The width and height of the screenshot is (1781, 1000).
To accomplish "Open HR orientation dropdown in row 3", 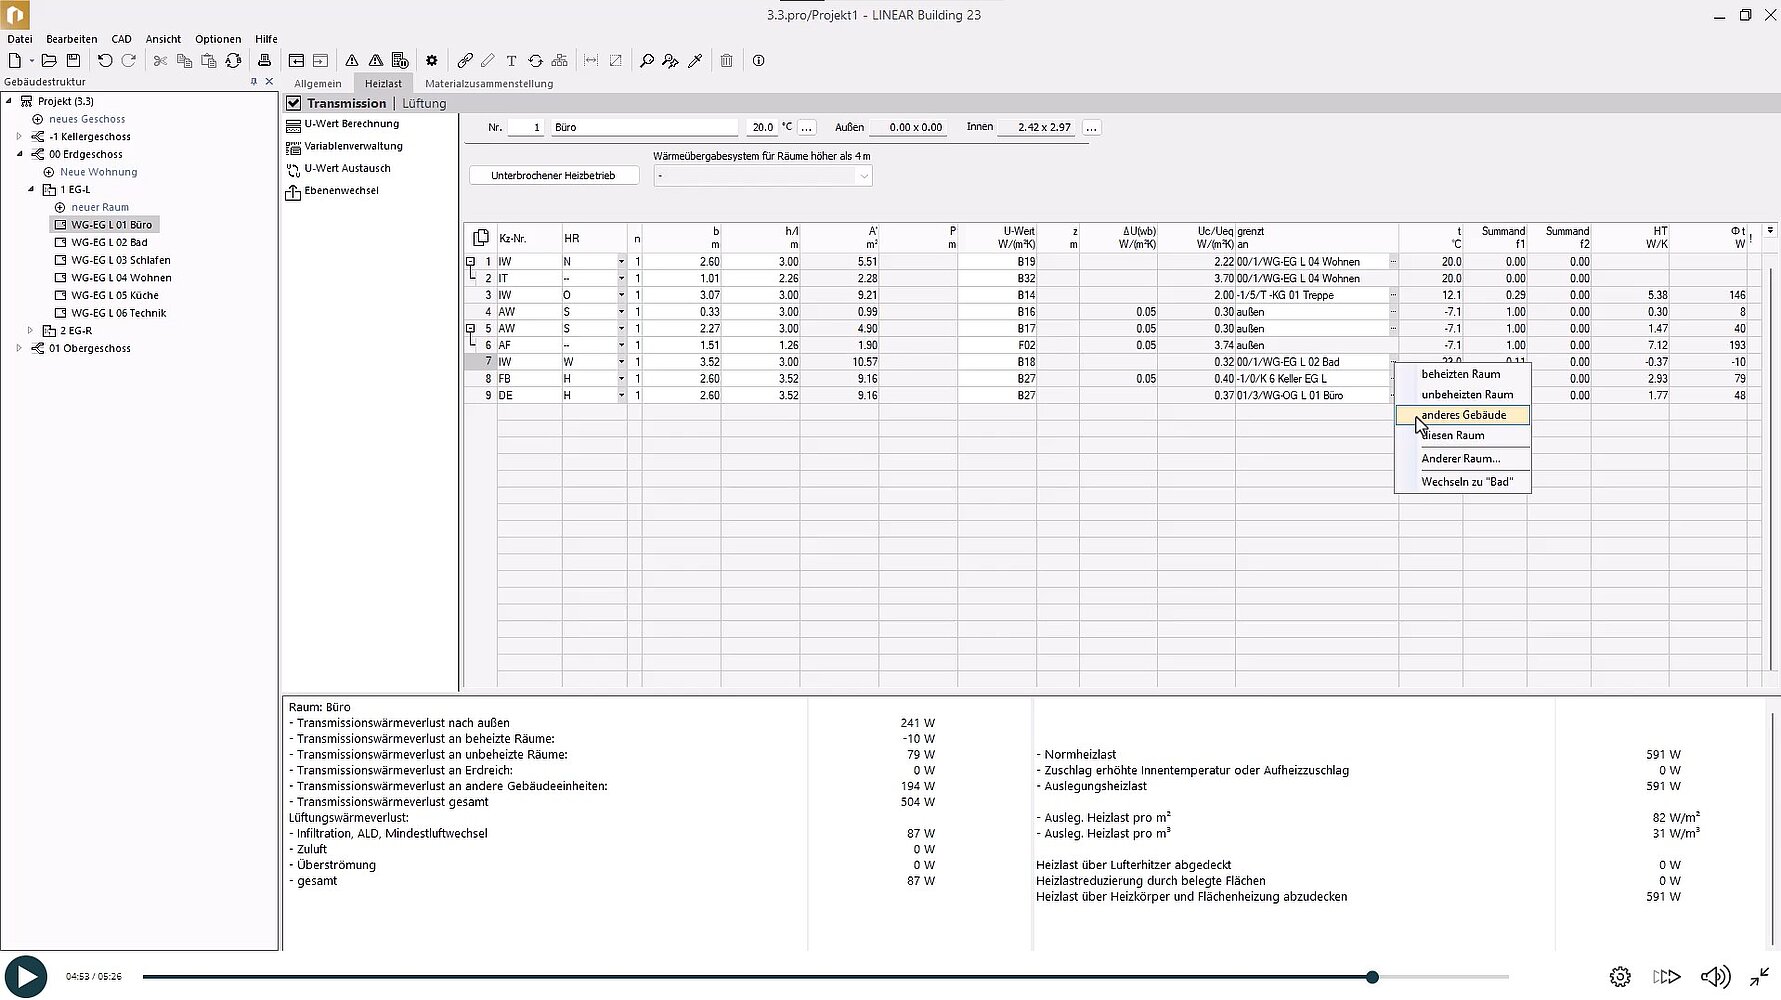I will tap(621, 296).
